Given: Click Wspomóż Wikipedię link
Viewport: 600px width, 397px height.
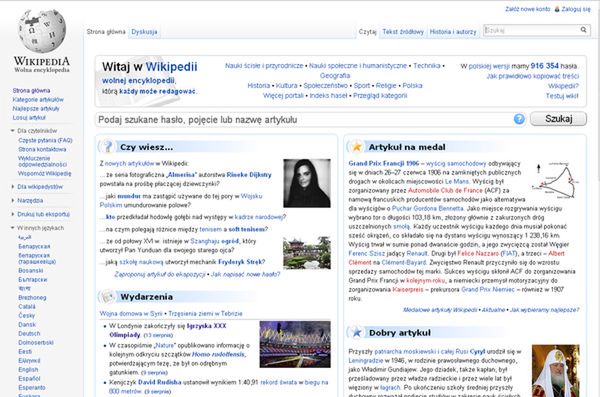Looking at the screenshot, I should point(45,173).
